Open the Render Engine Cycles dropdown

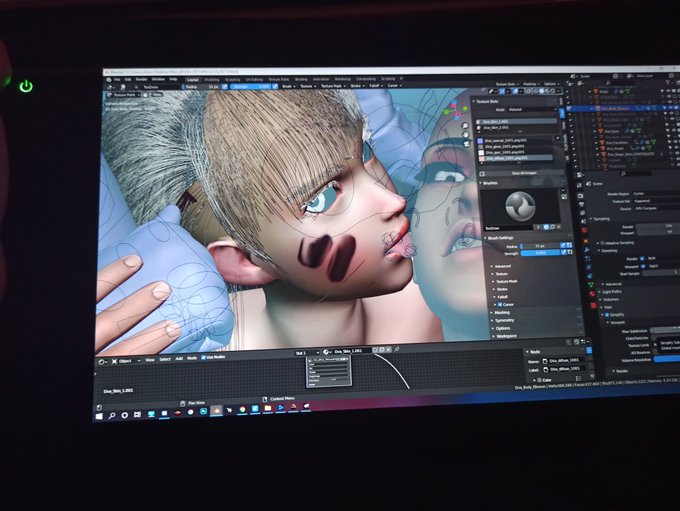click(657, 193)
